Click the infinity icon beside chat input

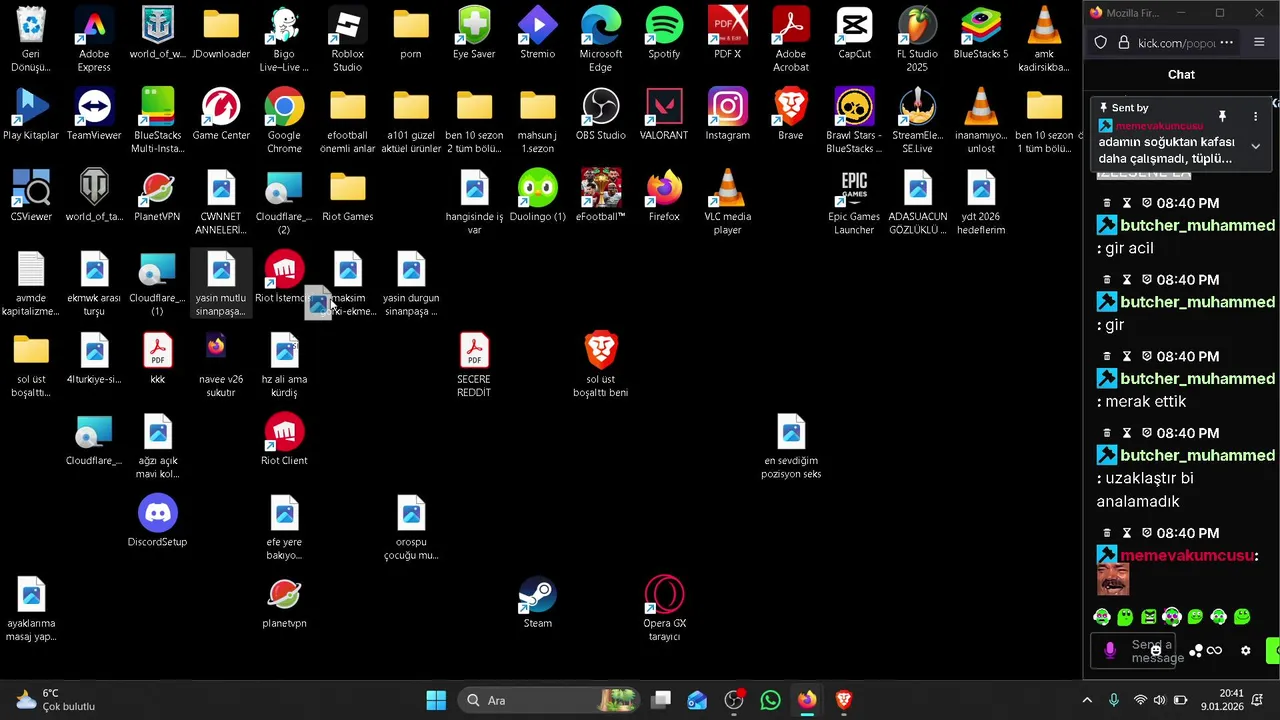tap(1214, 651)
